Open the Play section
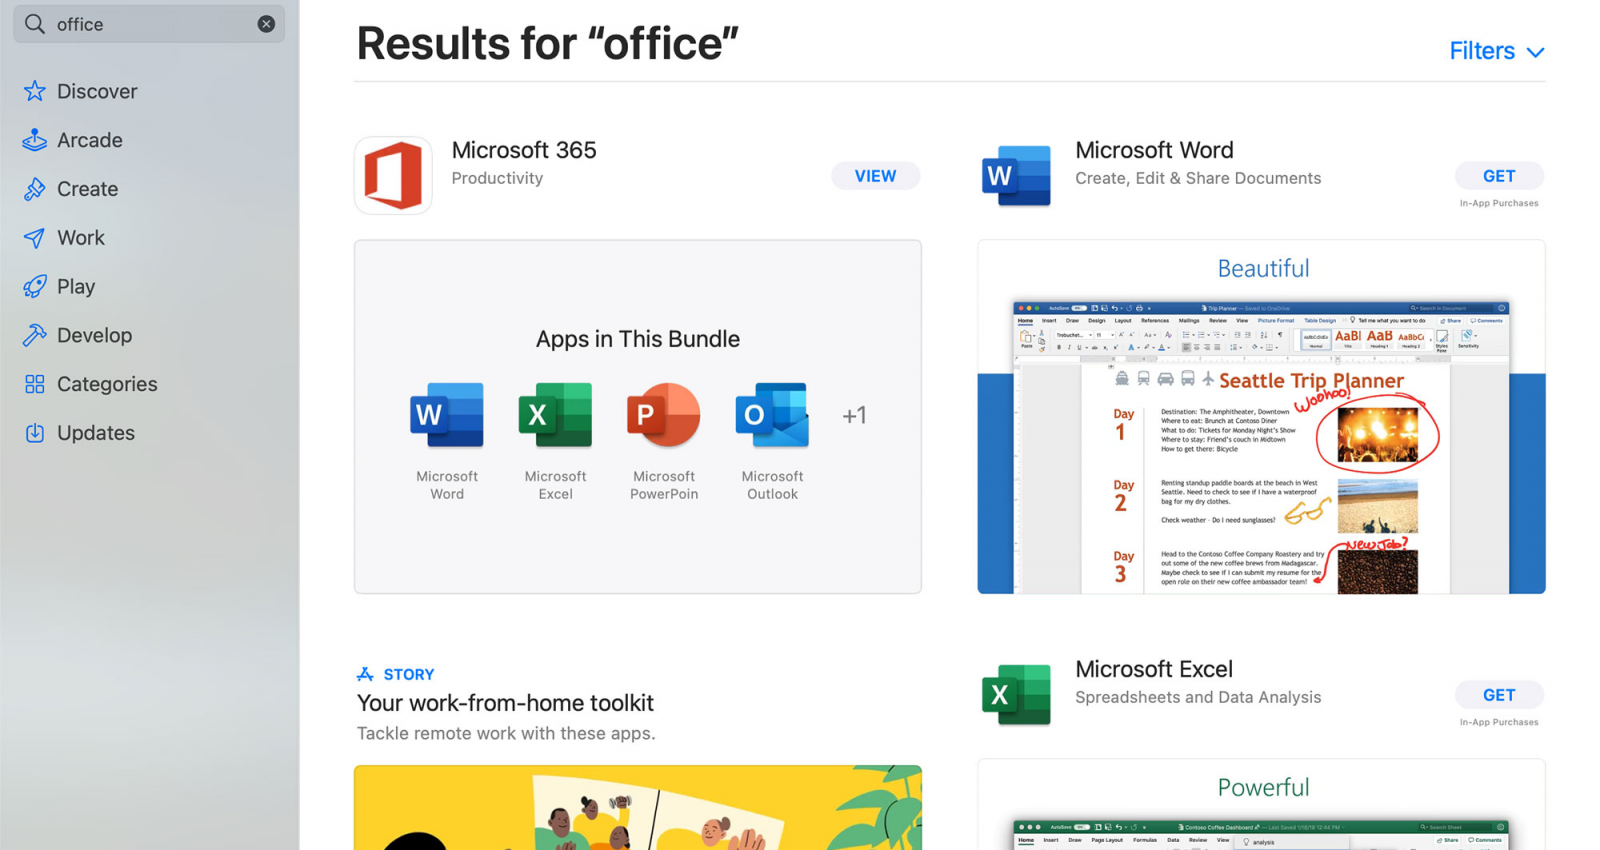This screenshot has height=850, width=1600. tap(76, 287)
